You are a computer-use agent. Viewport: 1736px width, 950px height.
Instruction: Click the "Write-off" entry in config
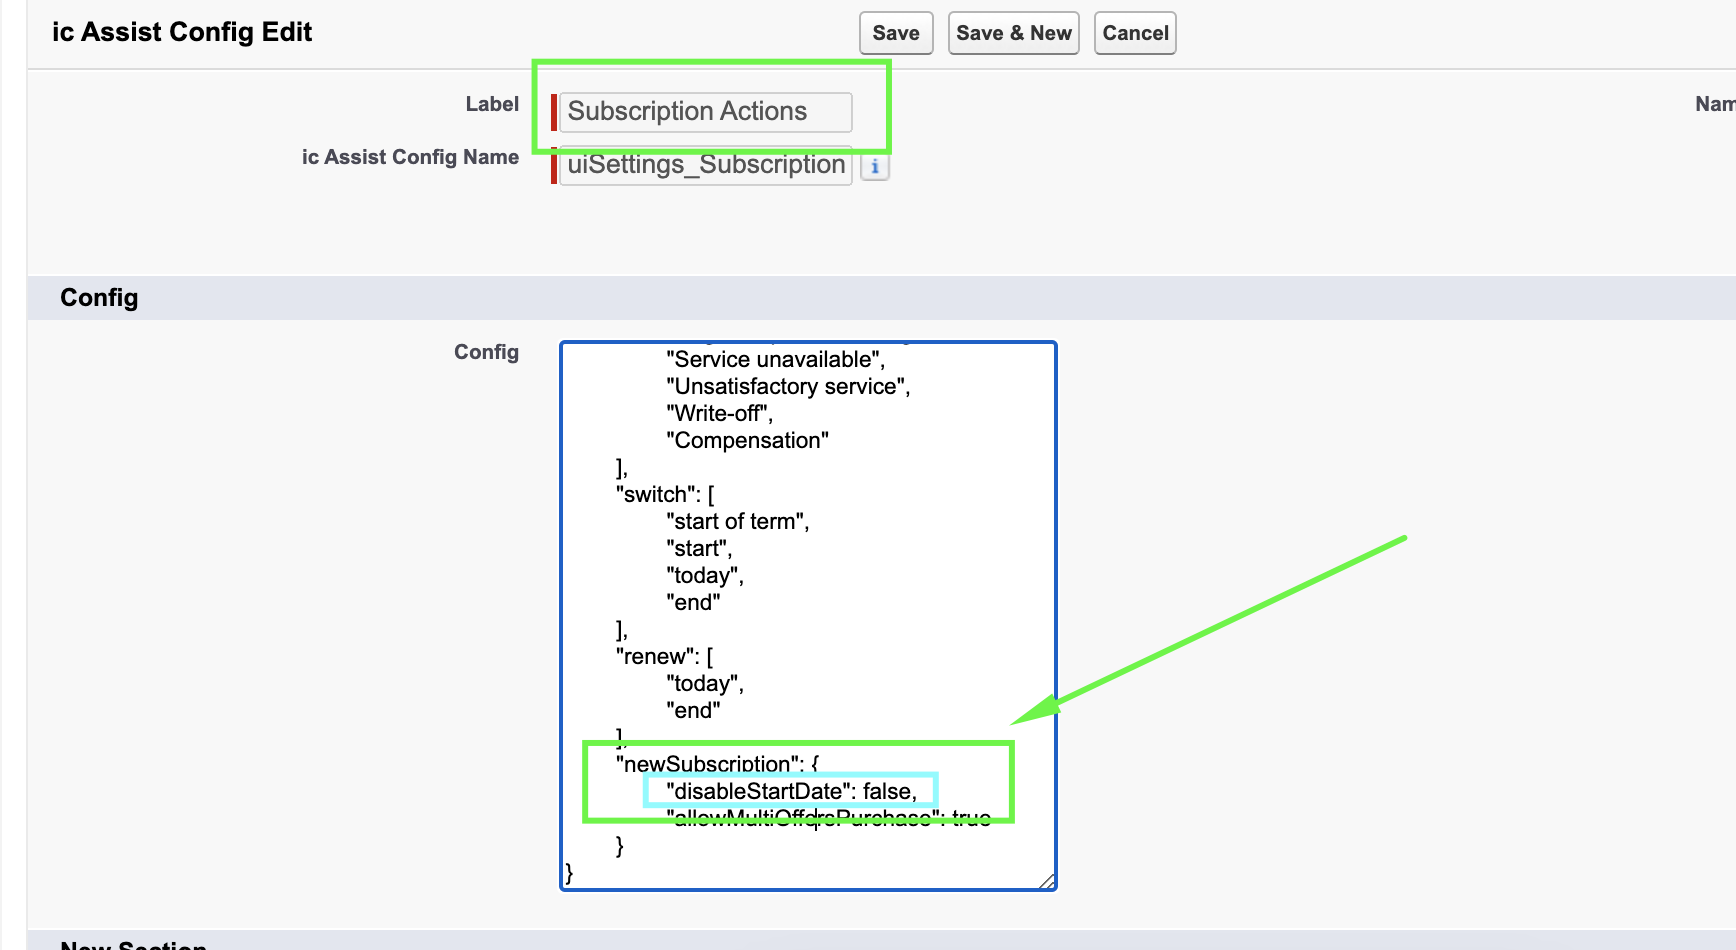tap(719, 414)
